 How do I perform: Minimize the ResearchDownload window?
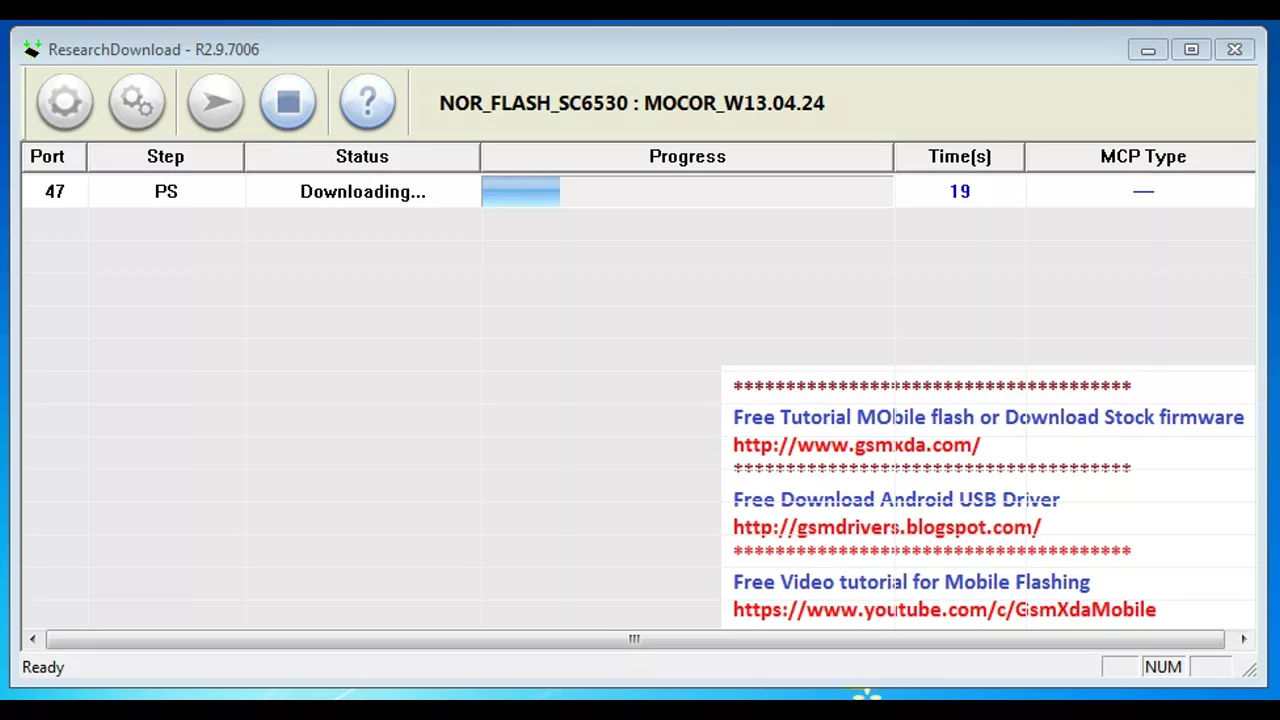pyautogui.click(x=1148, y=50)
